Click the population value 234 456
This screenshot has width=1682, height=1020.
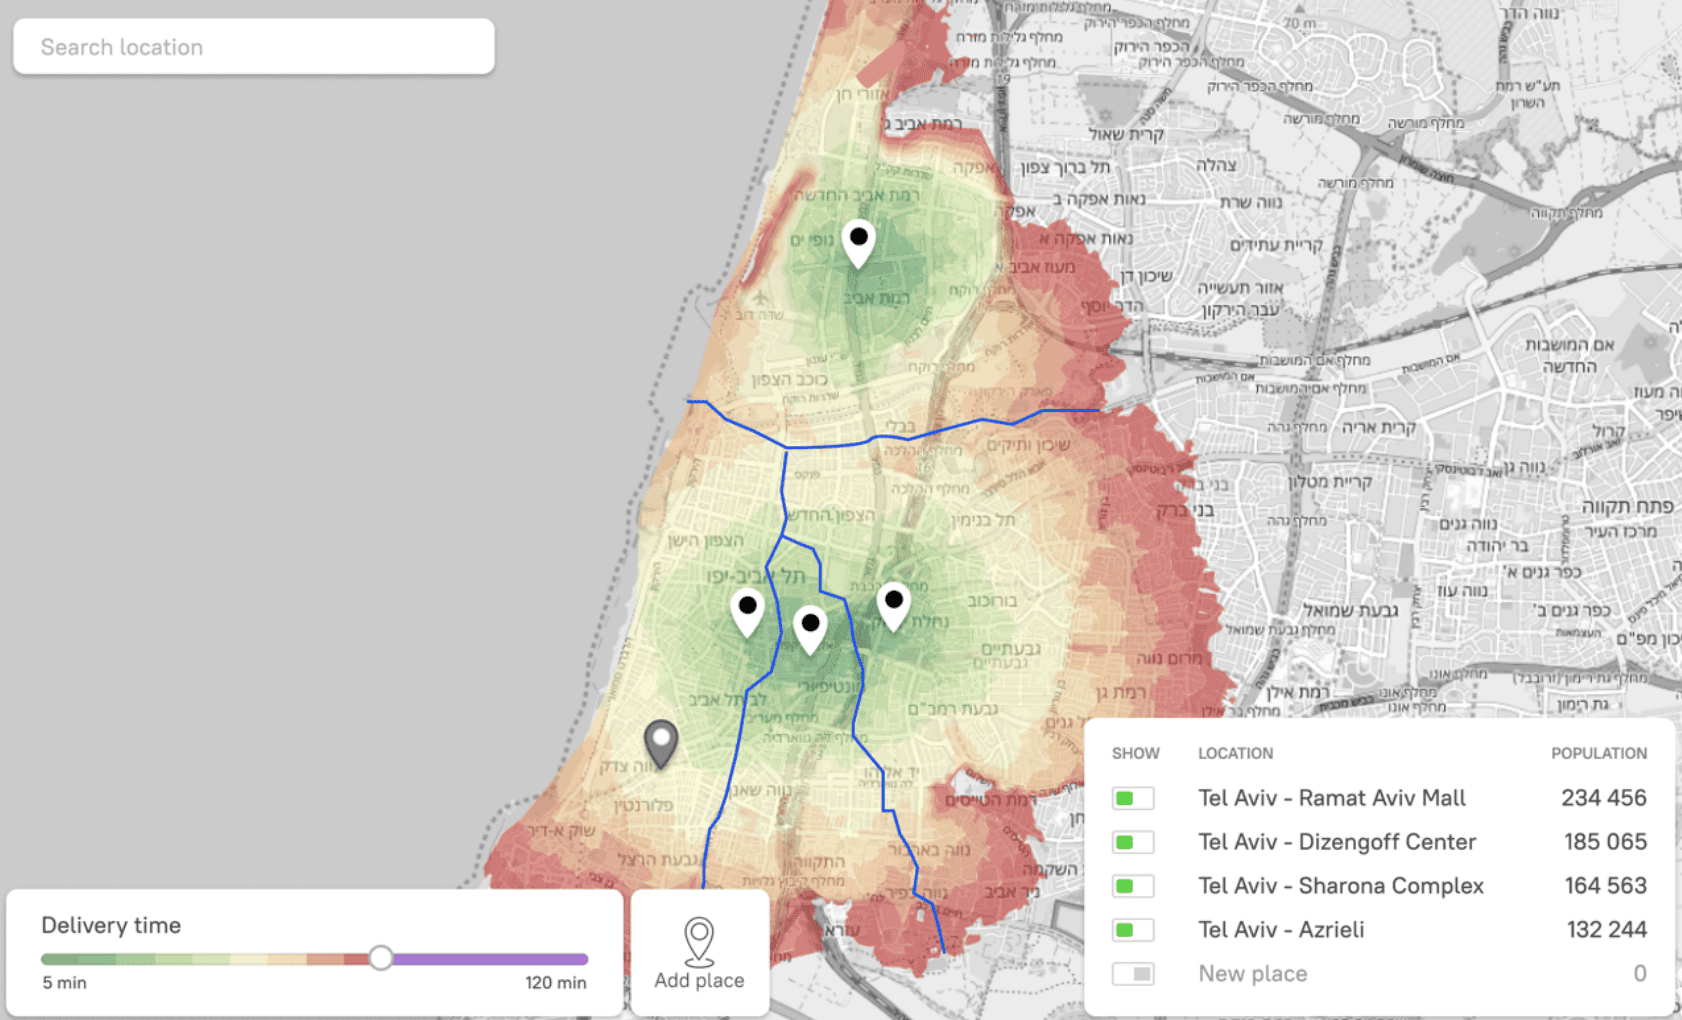[x=1605, y=797]
